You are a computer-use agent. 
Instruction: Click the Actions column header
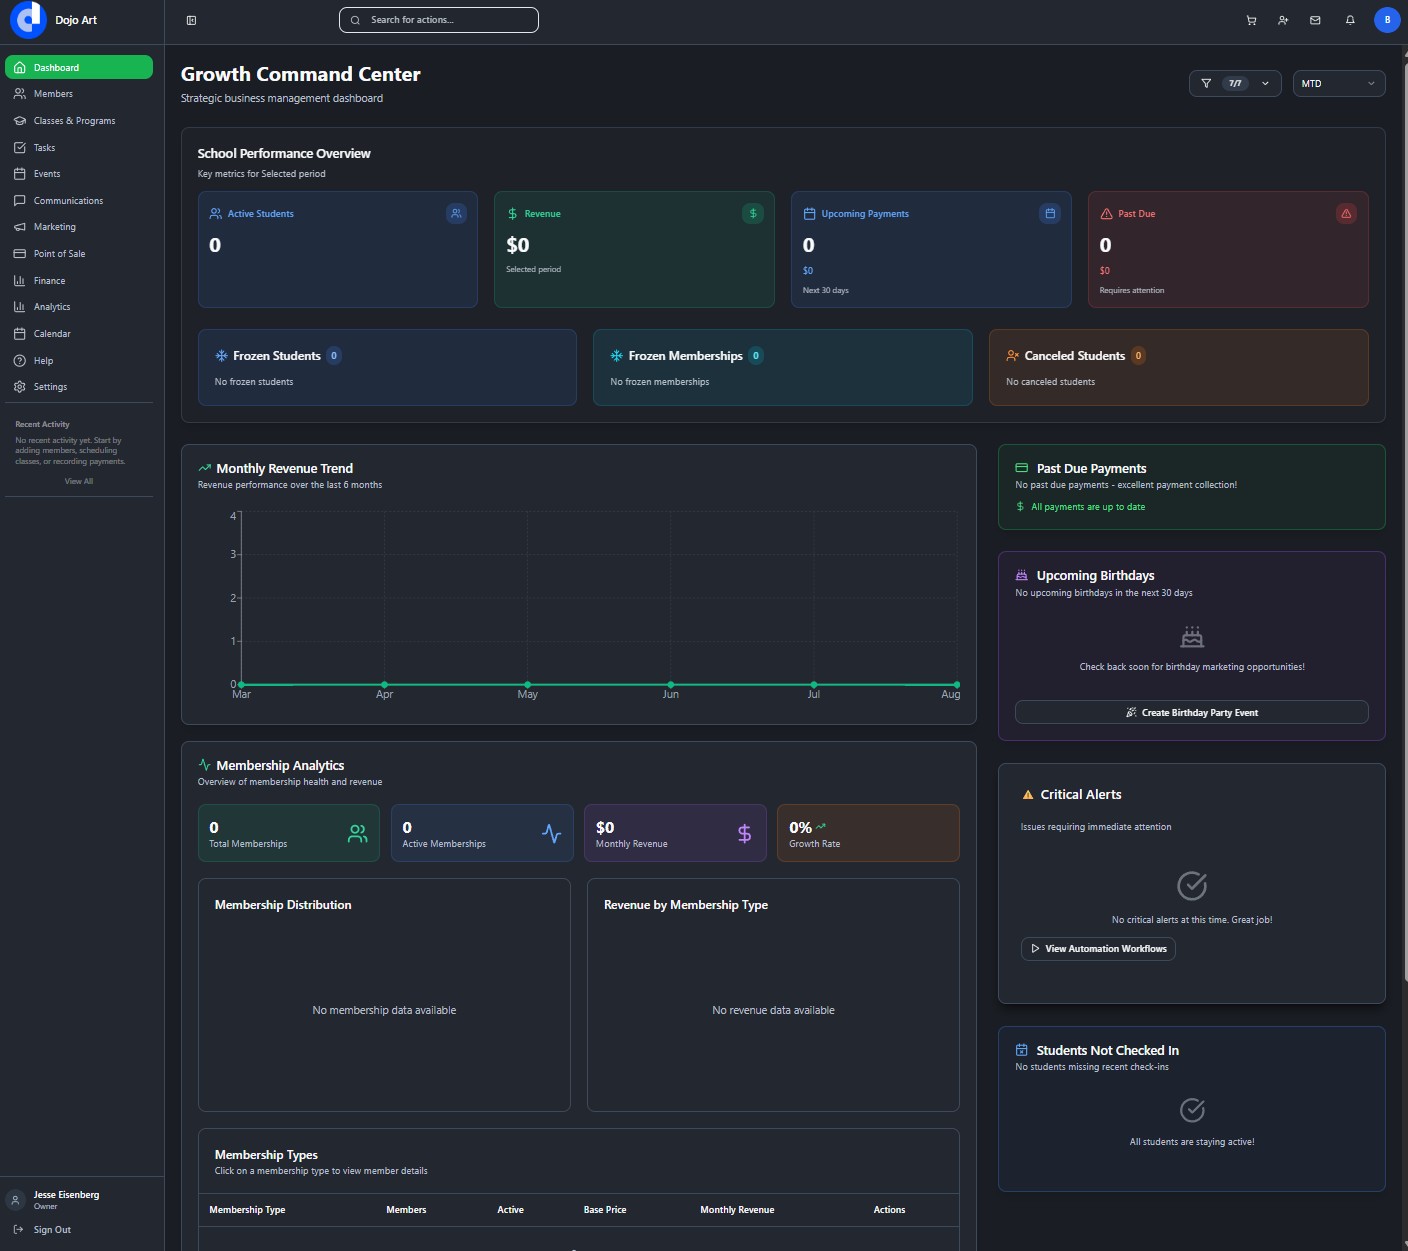[889, 1210]
